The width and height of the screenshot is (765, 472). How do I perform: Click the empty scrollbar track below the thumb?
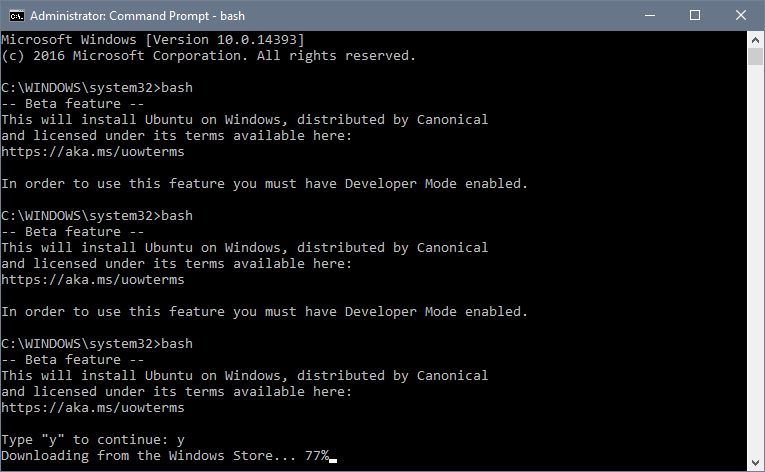[x=755, y=259]
